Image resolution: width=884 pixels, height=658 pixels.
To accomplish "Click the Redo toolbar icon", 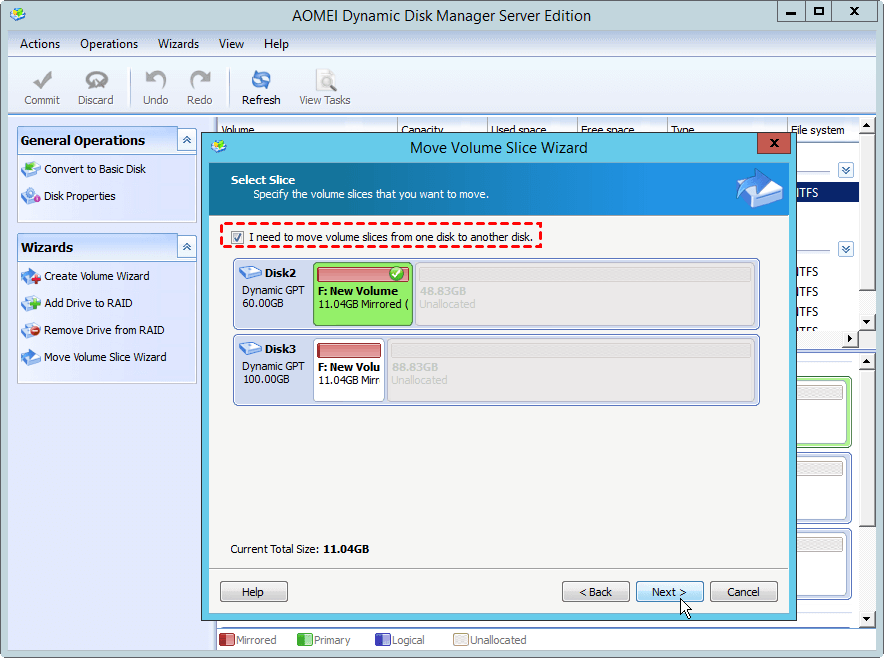I will (200, 81).
